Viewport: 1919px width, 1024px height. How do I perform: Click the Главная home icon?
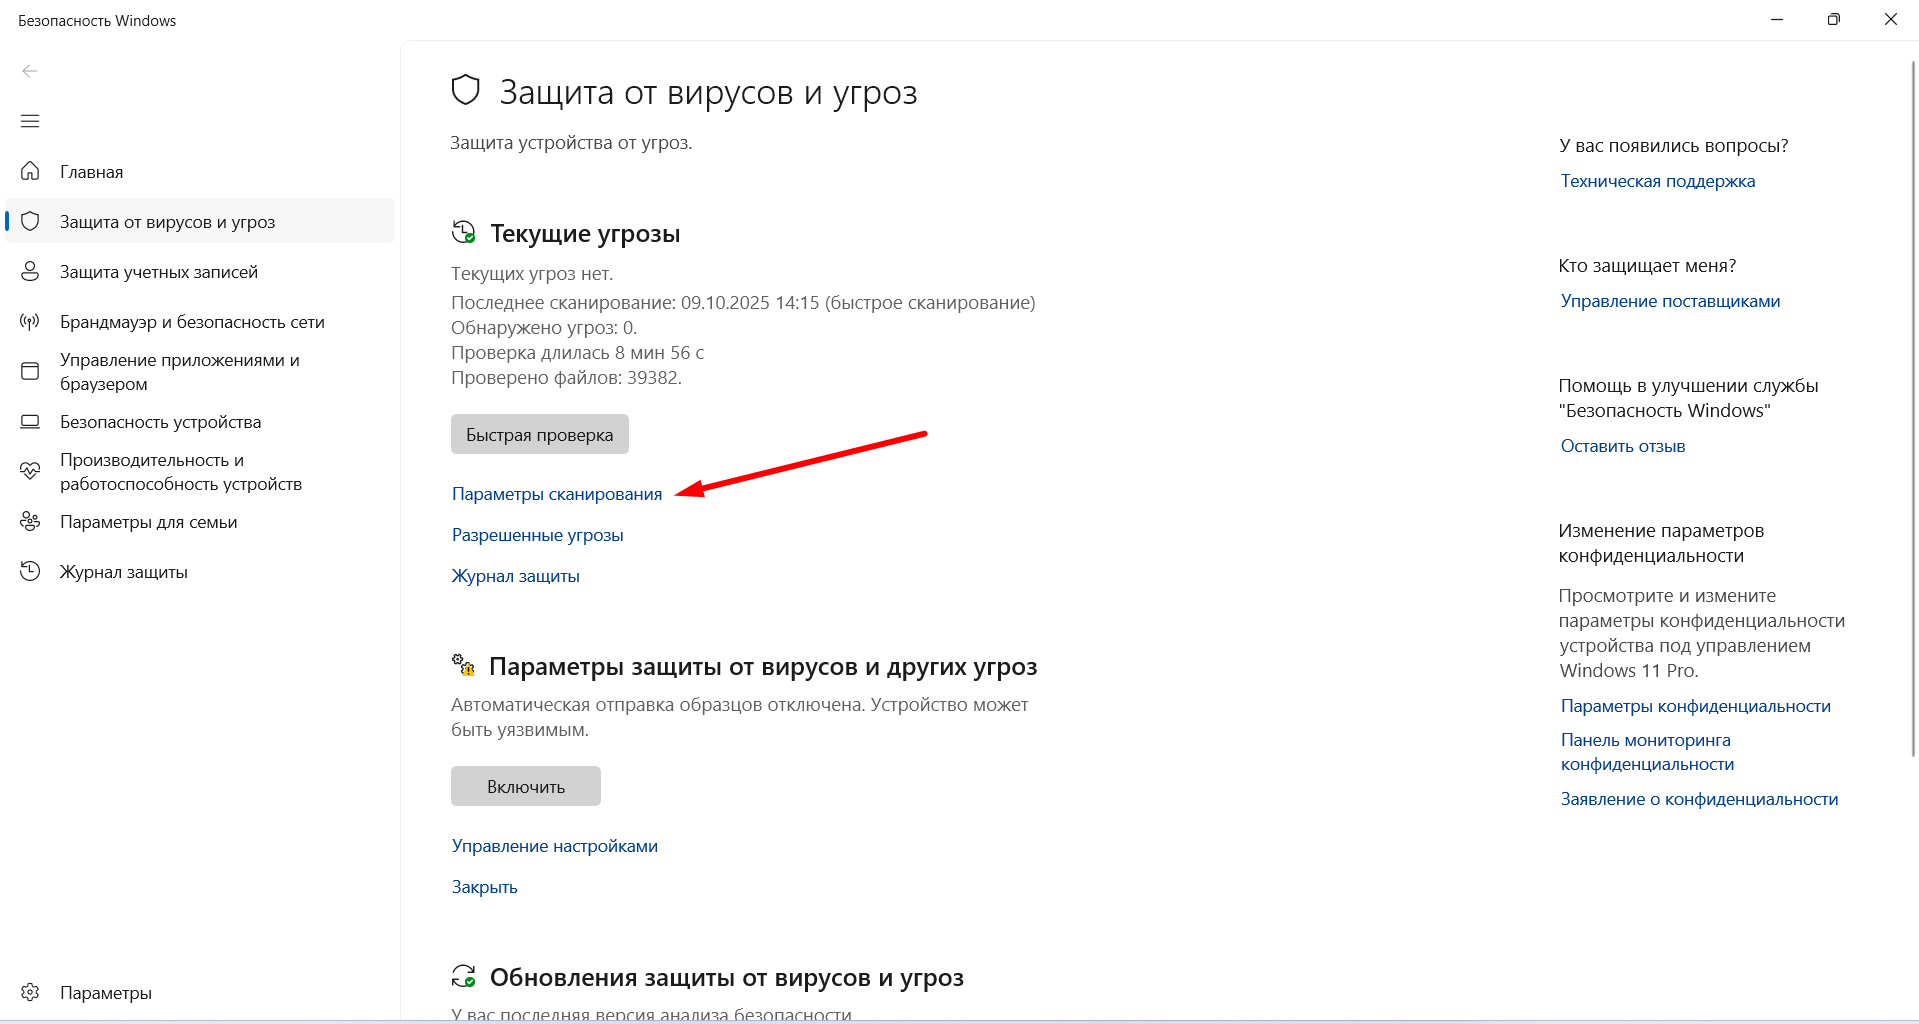click(30, 171)
